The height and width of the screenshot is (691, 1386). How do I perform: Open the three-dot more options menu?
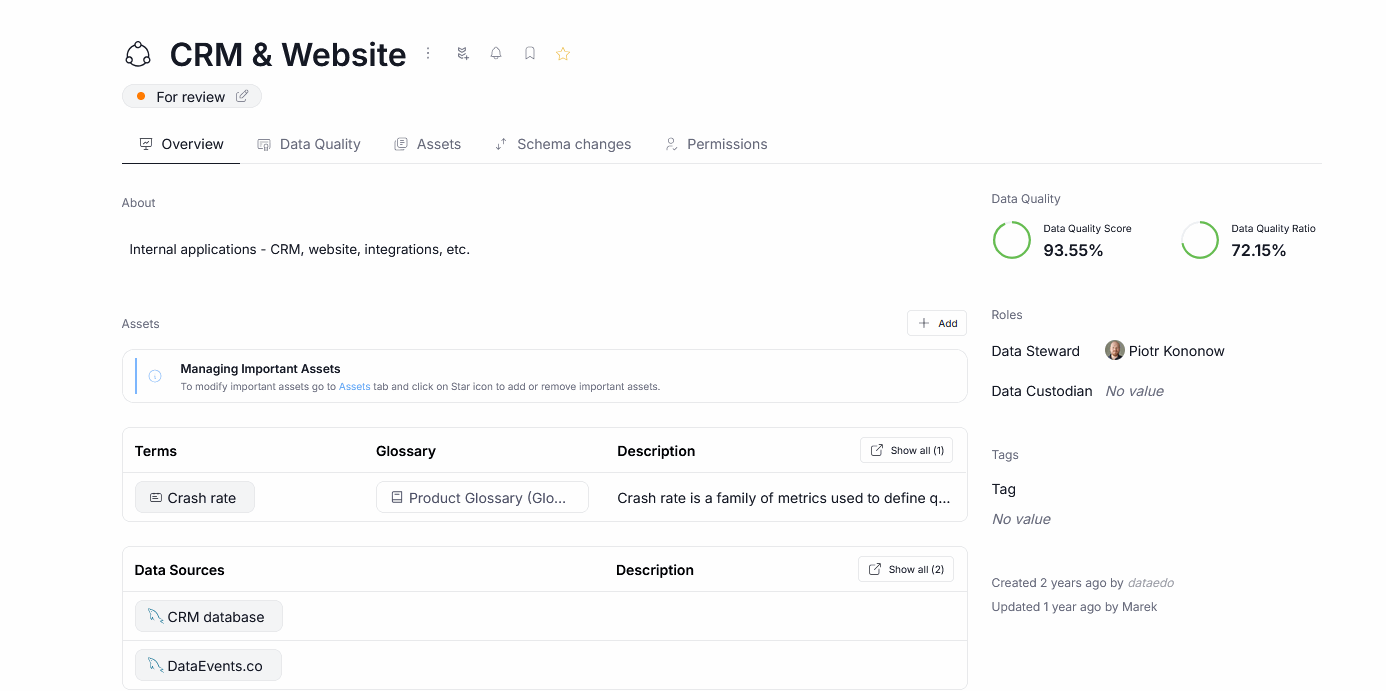pyautogui.click(x=428, y=53)
